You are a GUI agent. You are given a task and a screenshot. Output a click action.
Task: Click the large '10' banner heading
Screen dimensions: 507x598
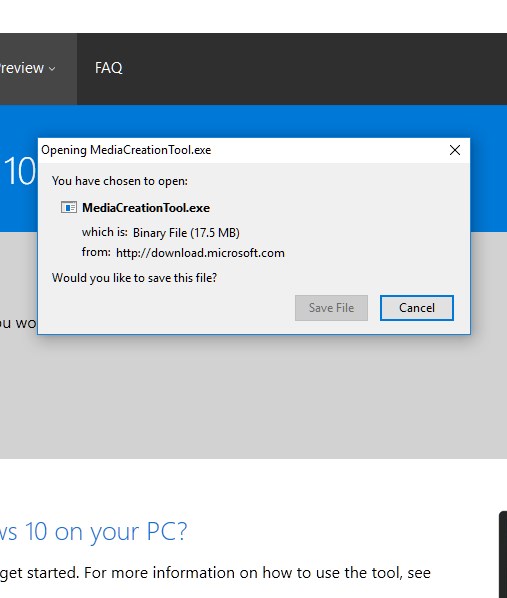click(19, 172)
